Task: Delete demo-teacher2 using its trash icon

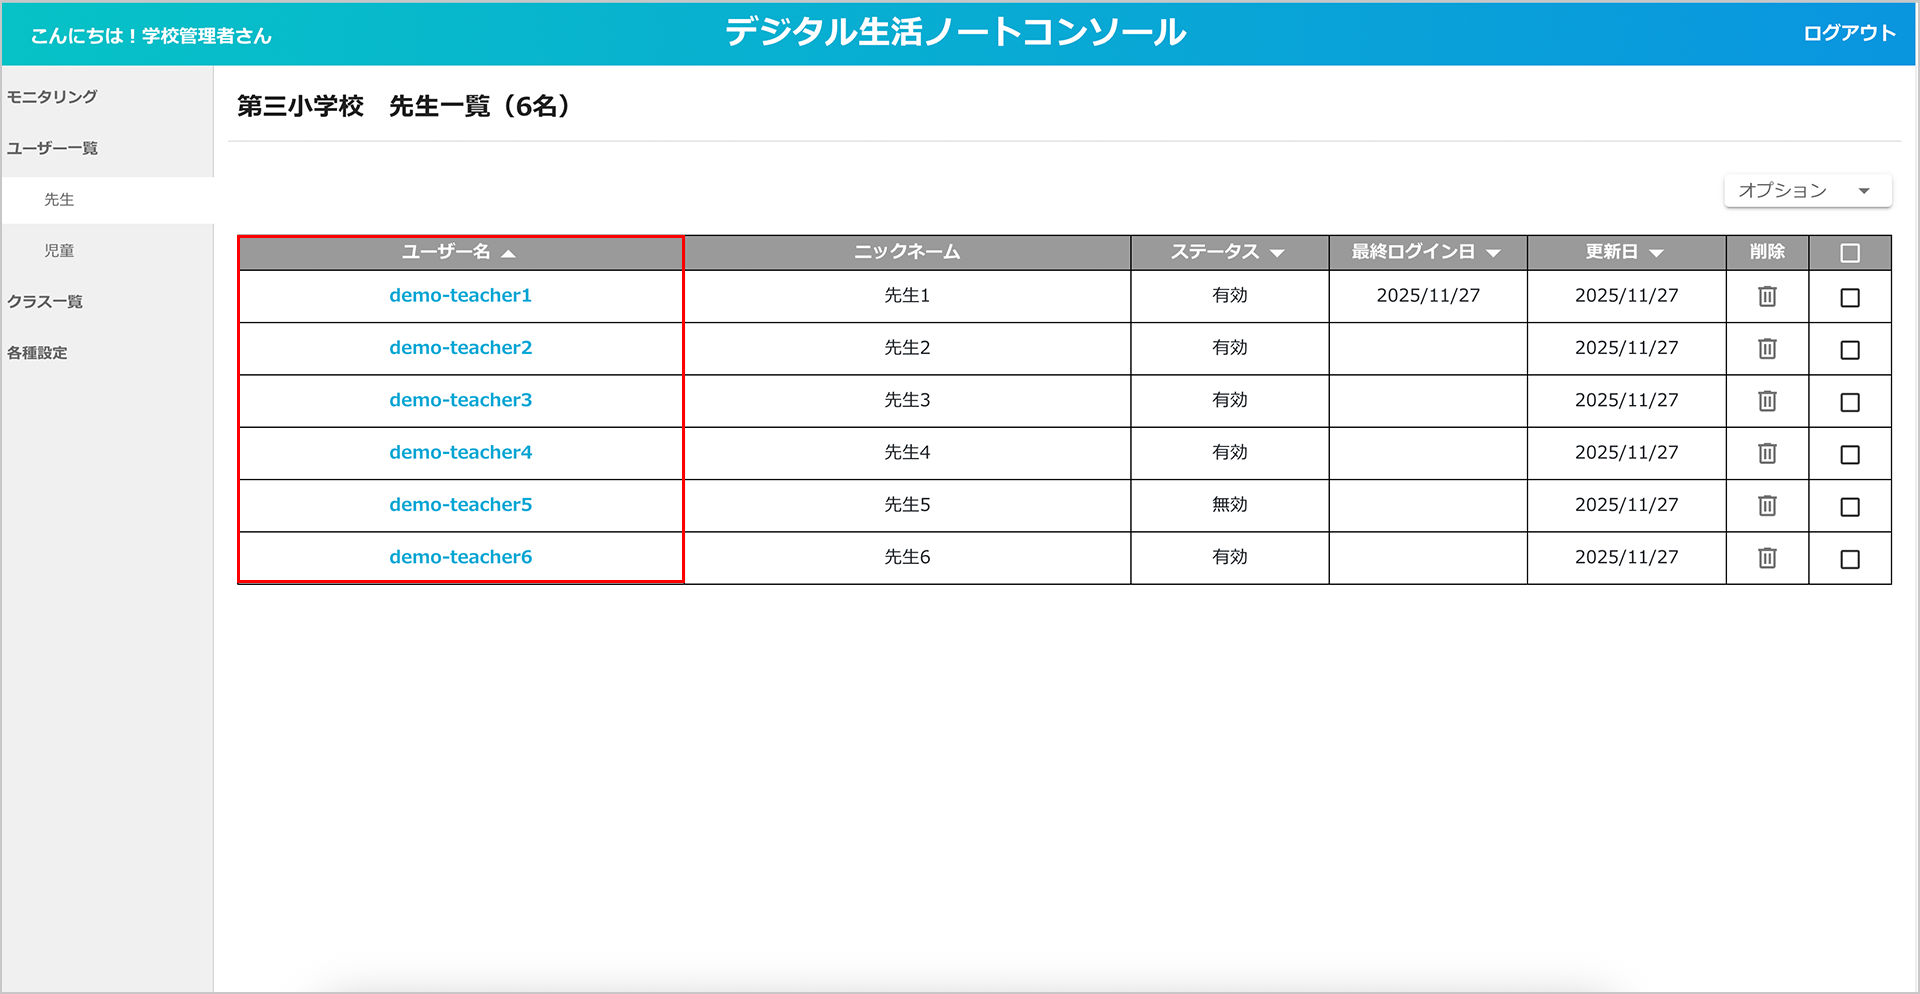Action: (x=1767, y=348)
